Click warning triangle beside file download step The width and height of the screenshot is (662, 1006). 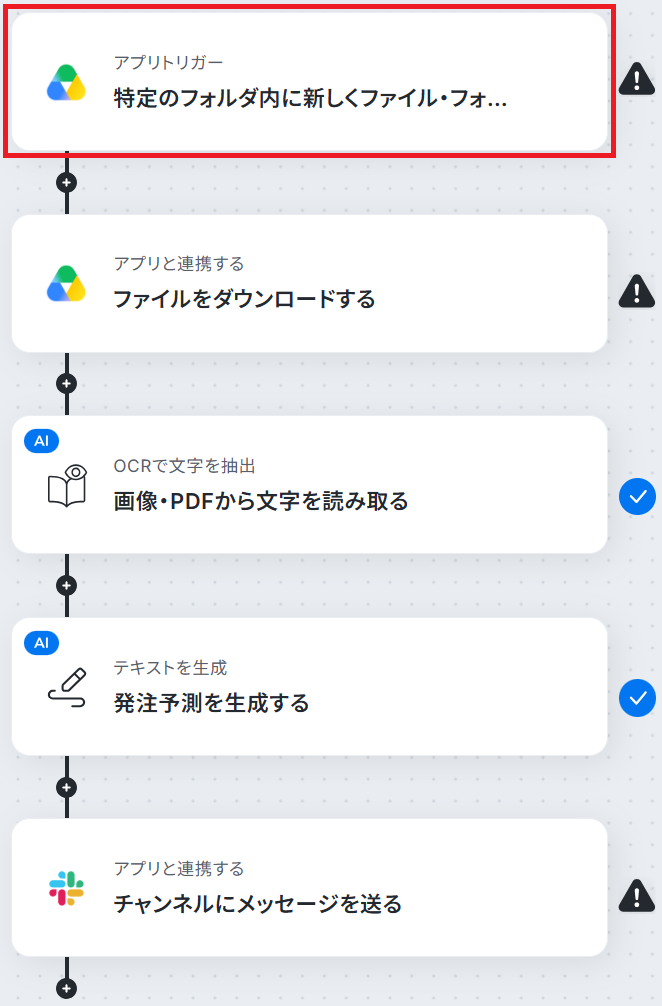(x=637, y=291)
